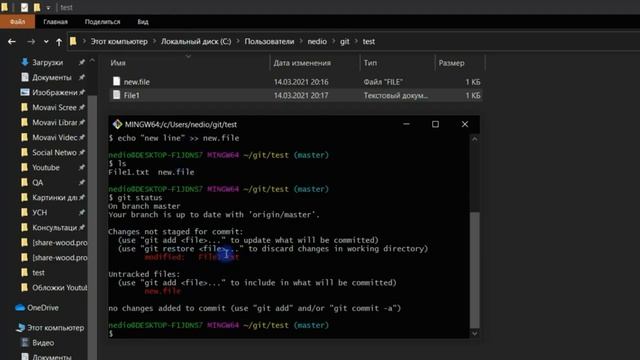Open the Поделиться ribbon tab
640x360 pixels.
tap(102, 22)
